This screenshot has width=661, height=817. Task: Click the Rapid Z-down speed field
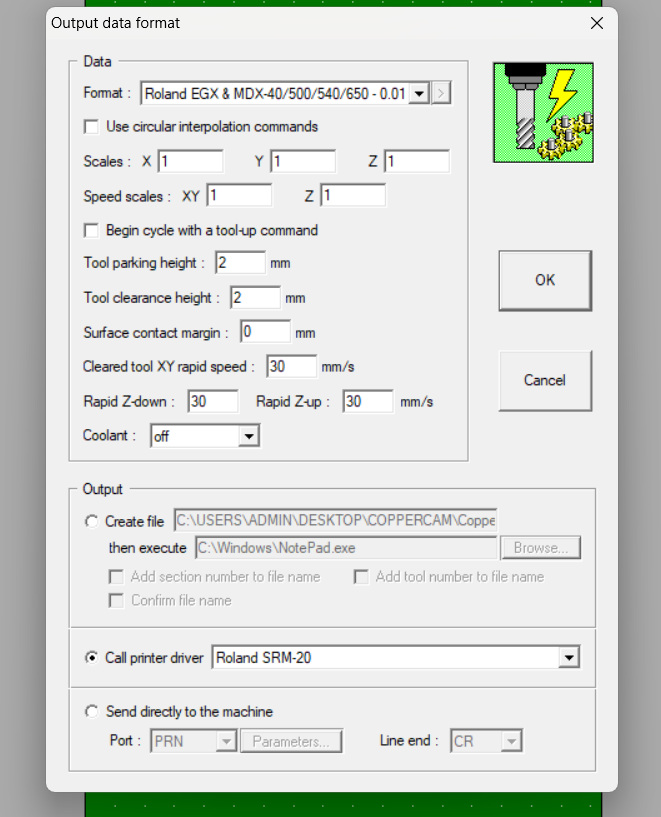click(213, 401)
